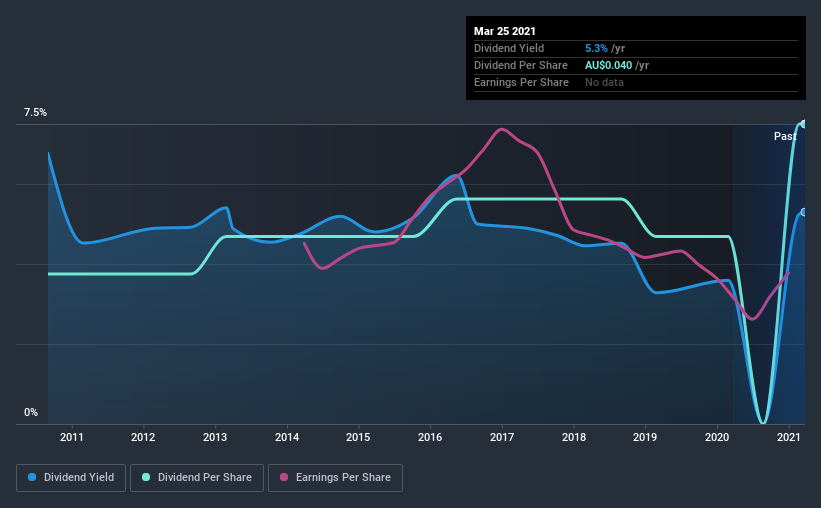Select the 2014 x-axis label
This screenshot has width=821, height=508.
tap(287, 437)
